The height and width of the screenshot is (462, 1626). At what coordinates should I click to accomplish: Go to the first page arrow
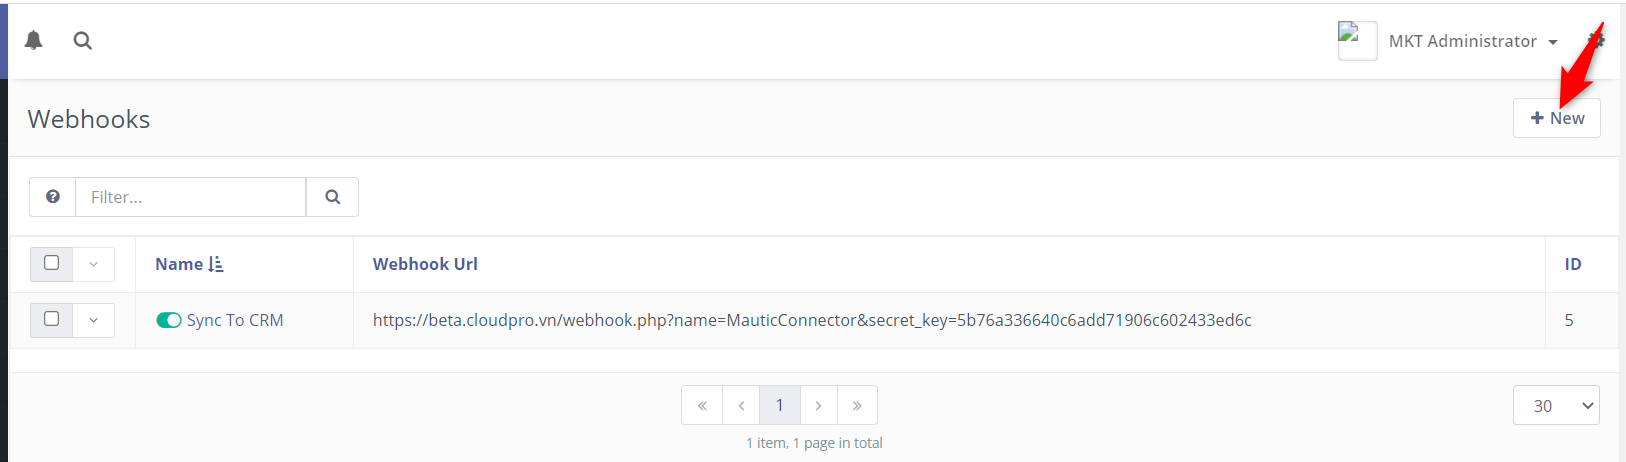702,405
